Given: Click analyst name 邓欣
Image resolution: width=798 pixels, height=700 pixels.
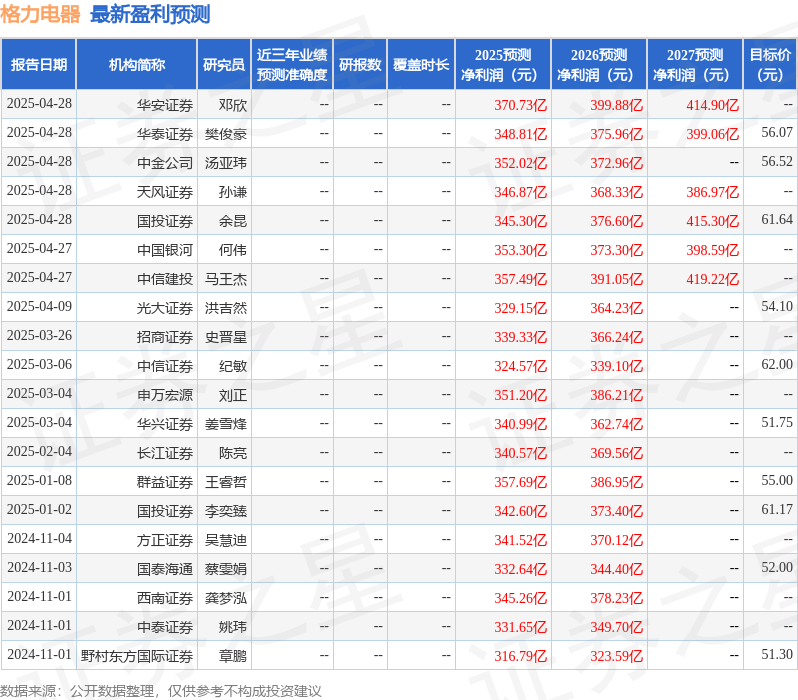Looking at the screenshot, I should point(233,105).
